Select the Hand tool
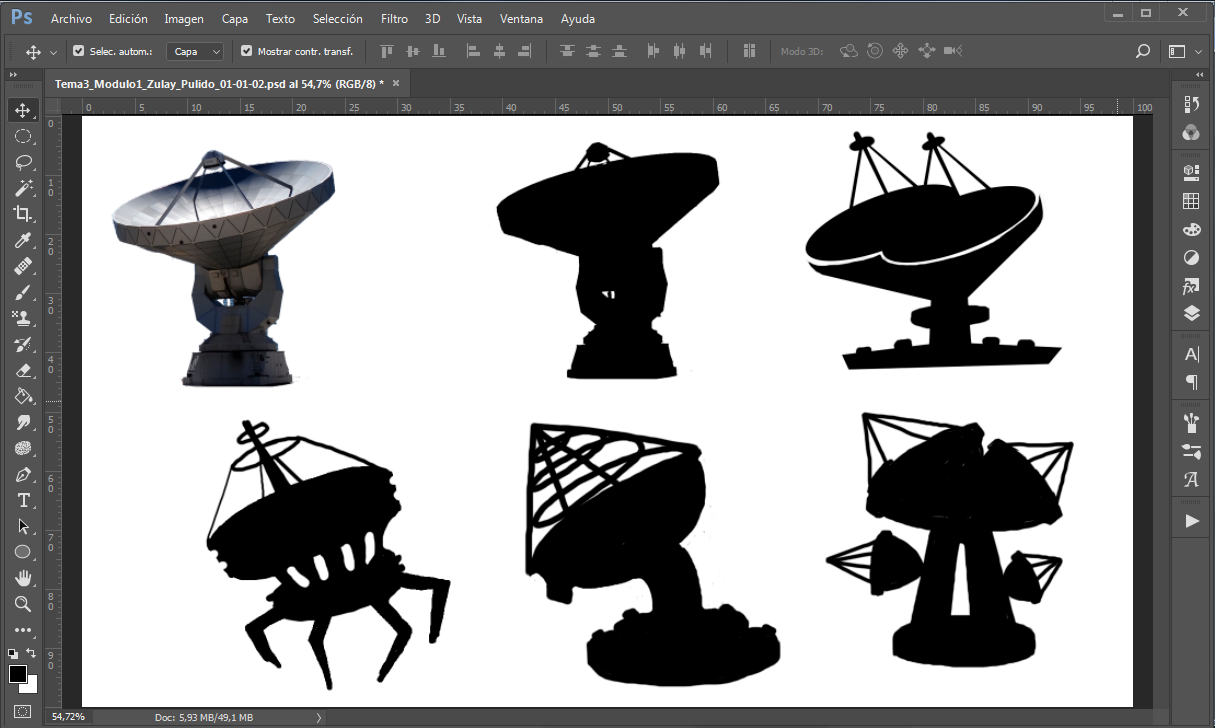Image resolution: width=1215 pixels, height=728 pixels. (23, 578)
